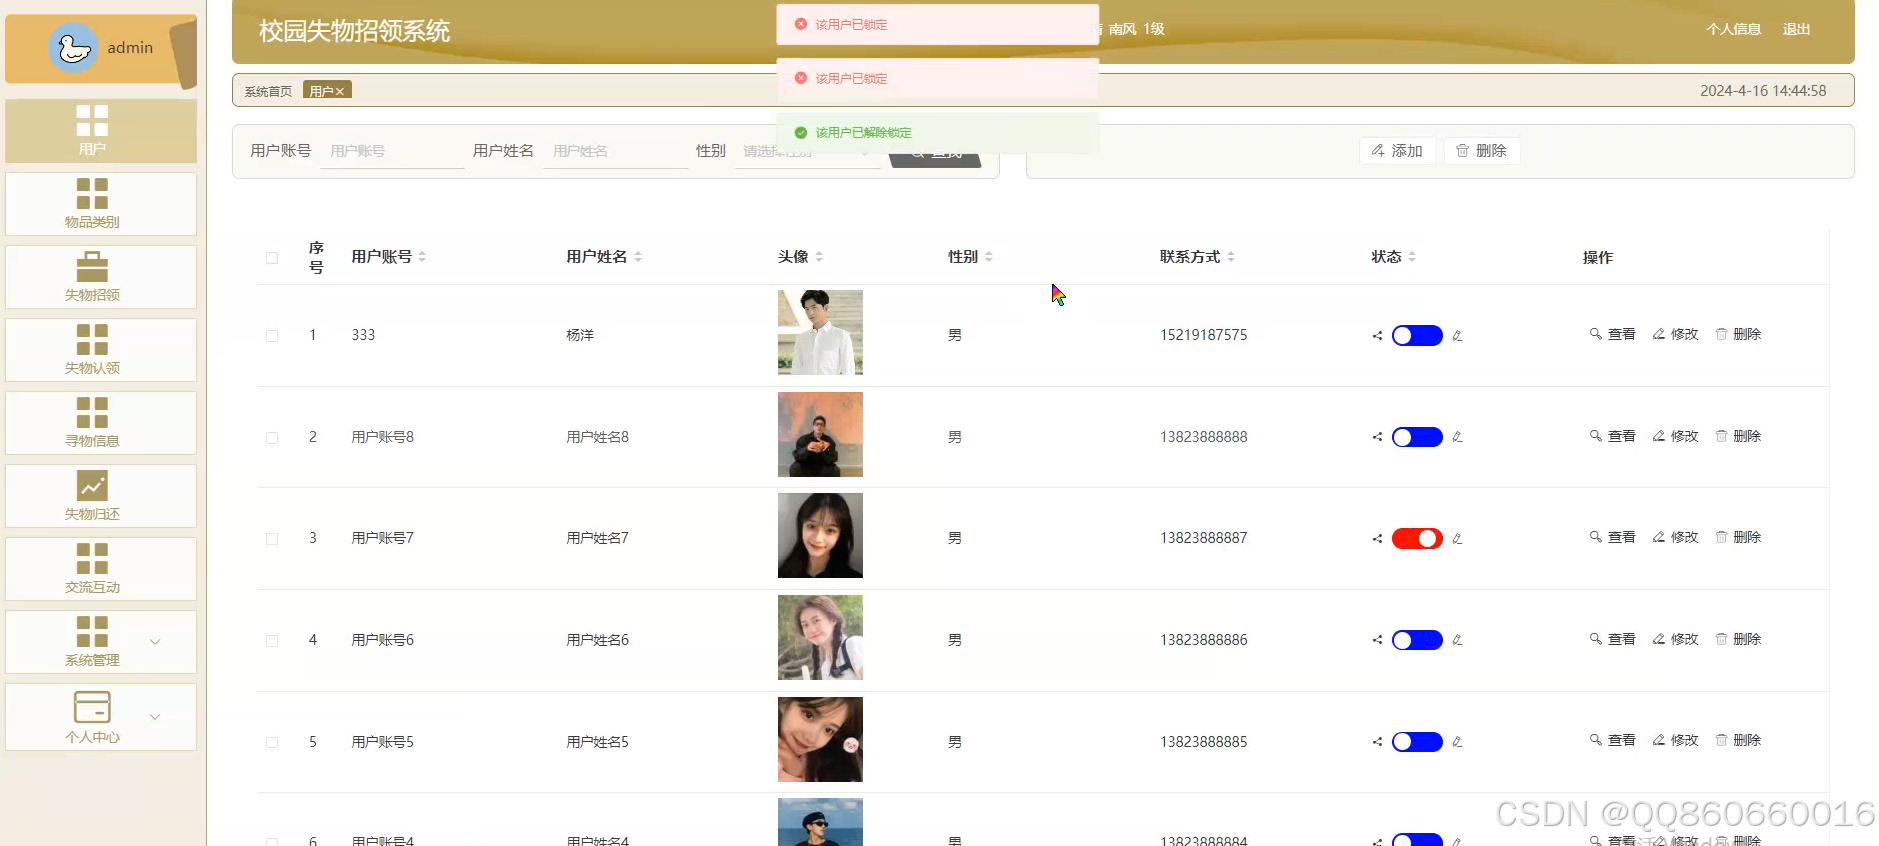Toggle the status switch for 用户账号6
This screenshot has height=846, width=1879.
[x=1417, y=640]
